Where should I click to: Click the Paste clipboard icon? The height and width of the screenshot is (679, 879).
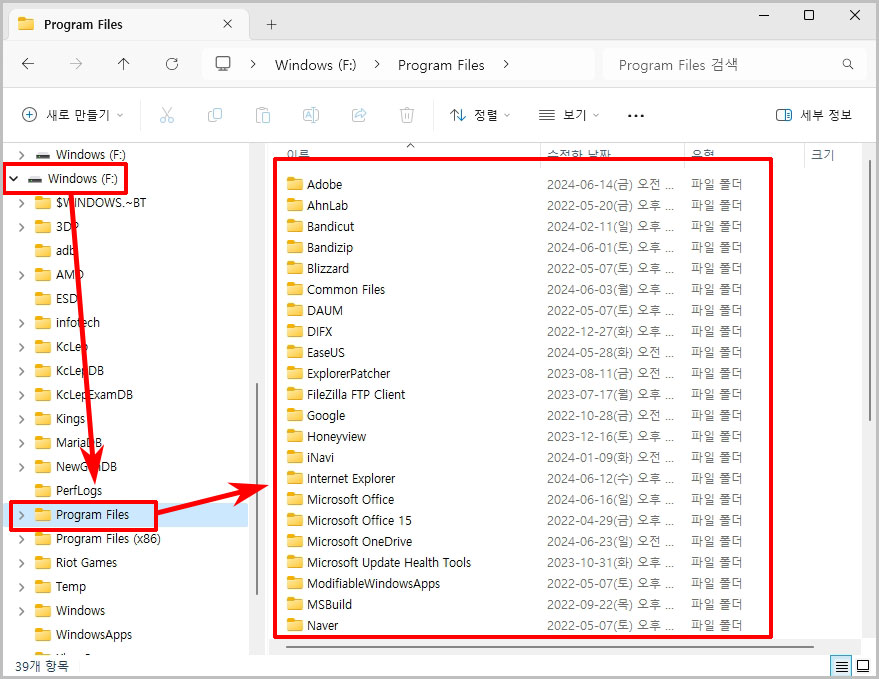263,116
